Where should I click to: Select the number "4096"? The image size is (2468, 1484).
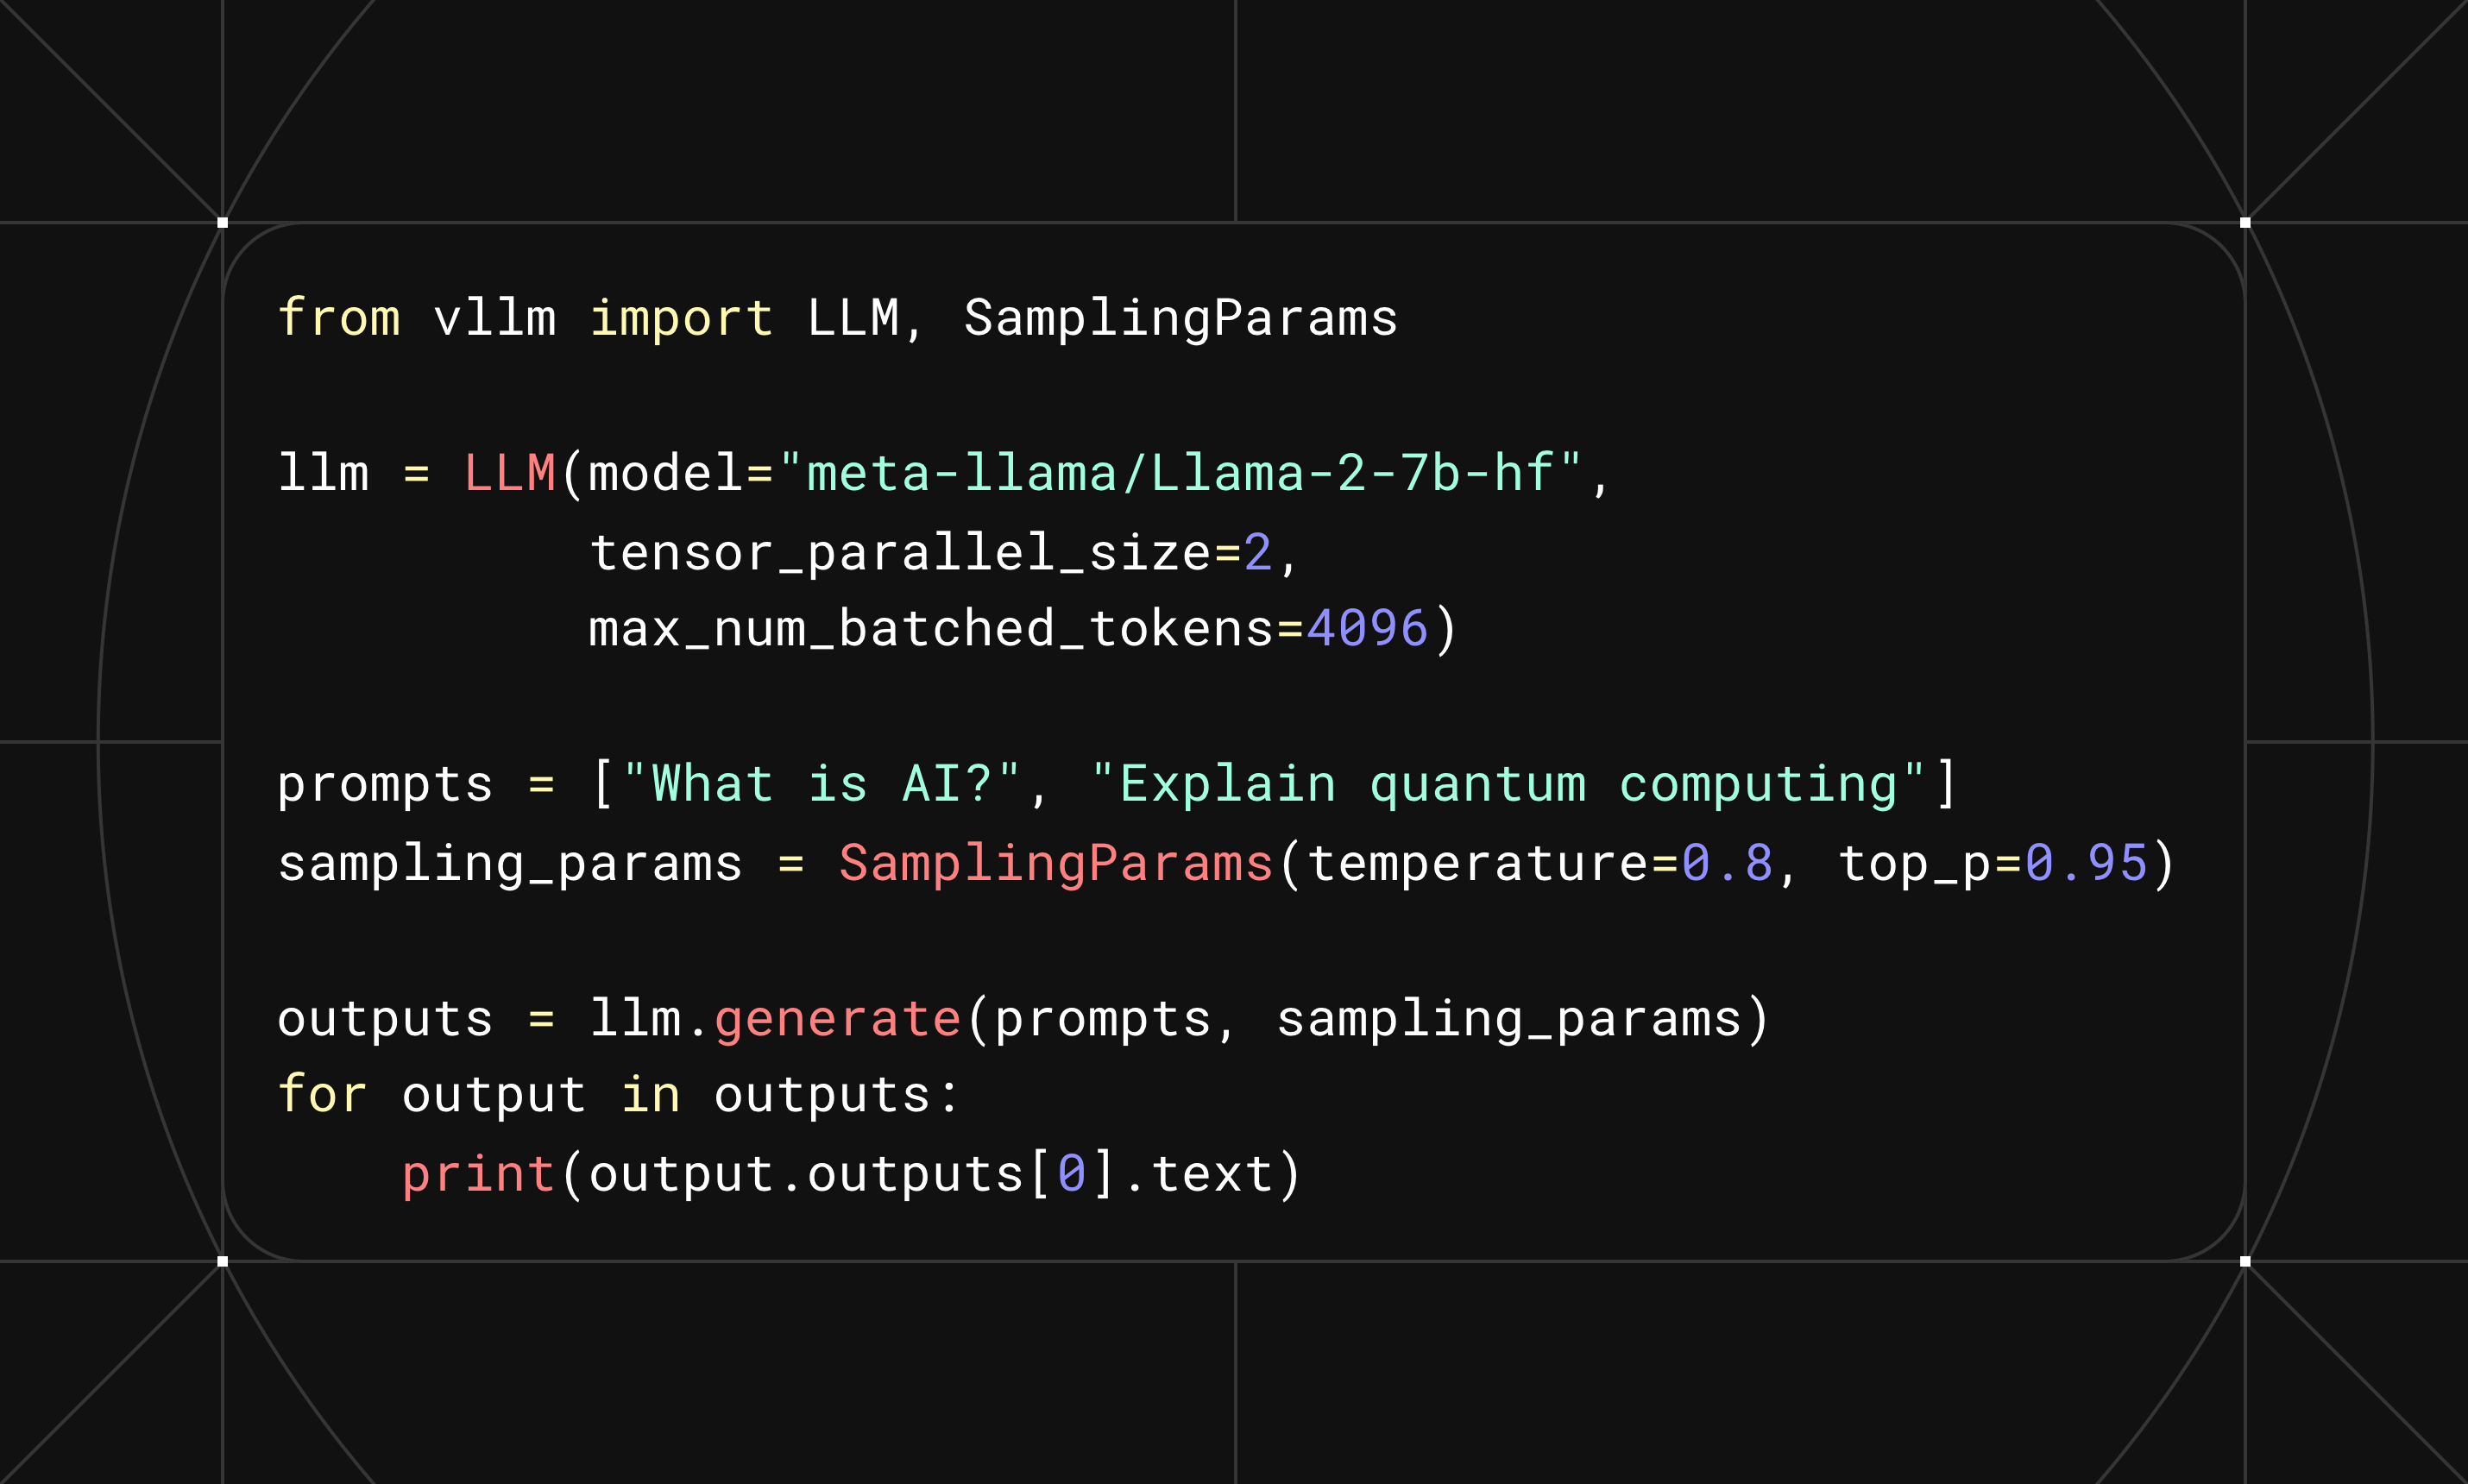(x=1368, y=629)
